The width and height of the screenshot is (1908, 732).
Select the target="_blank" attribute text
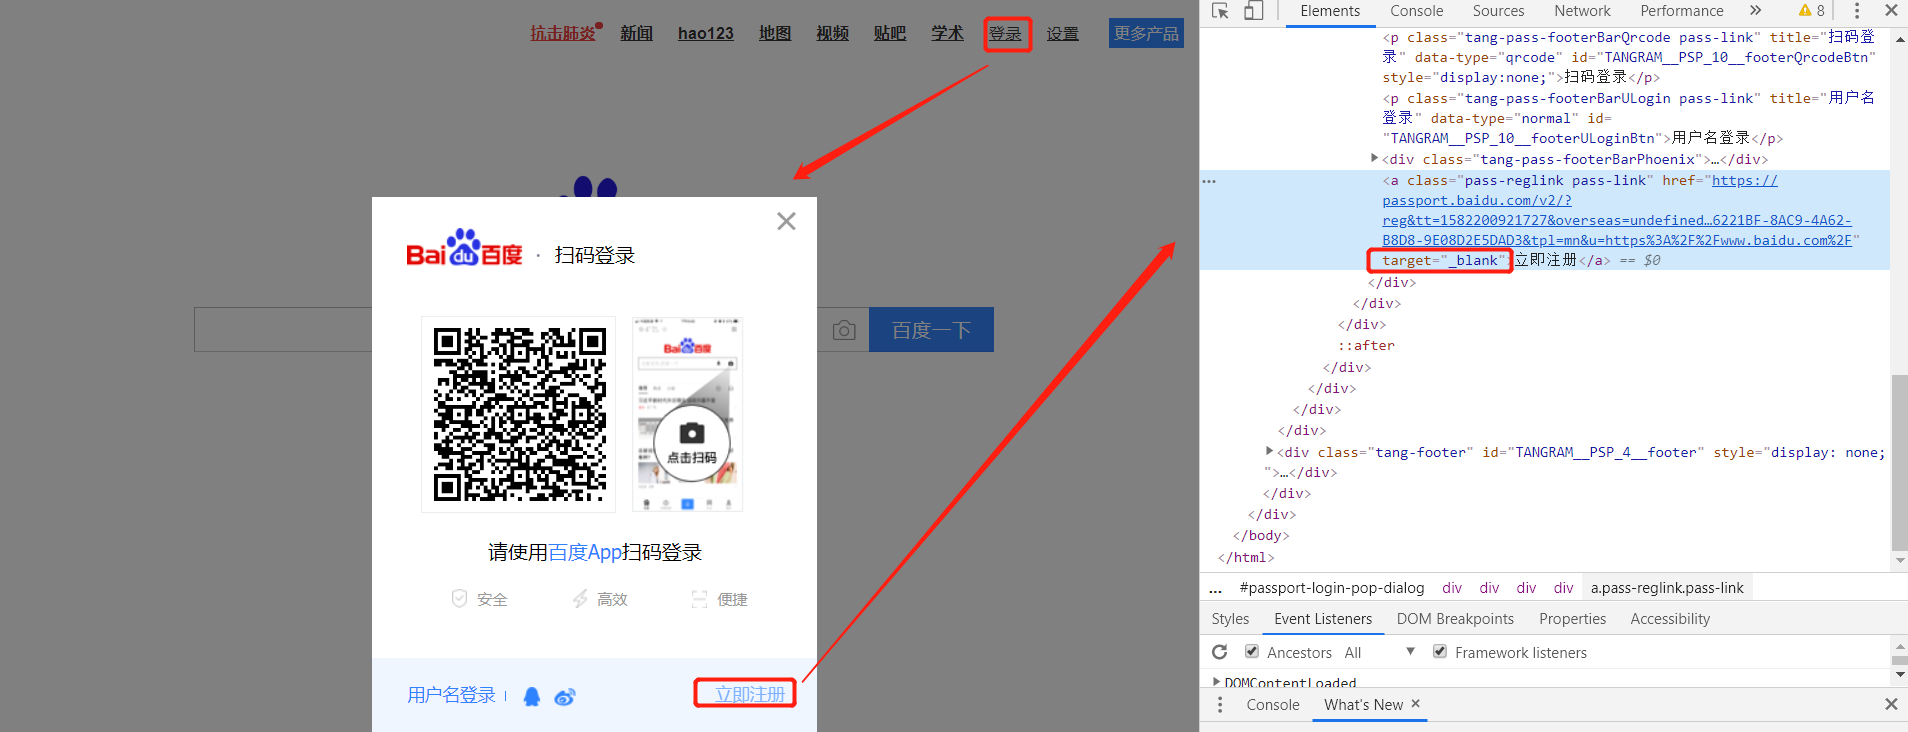click(x=1443, y=261)
